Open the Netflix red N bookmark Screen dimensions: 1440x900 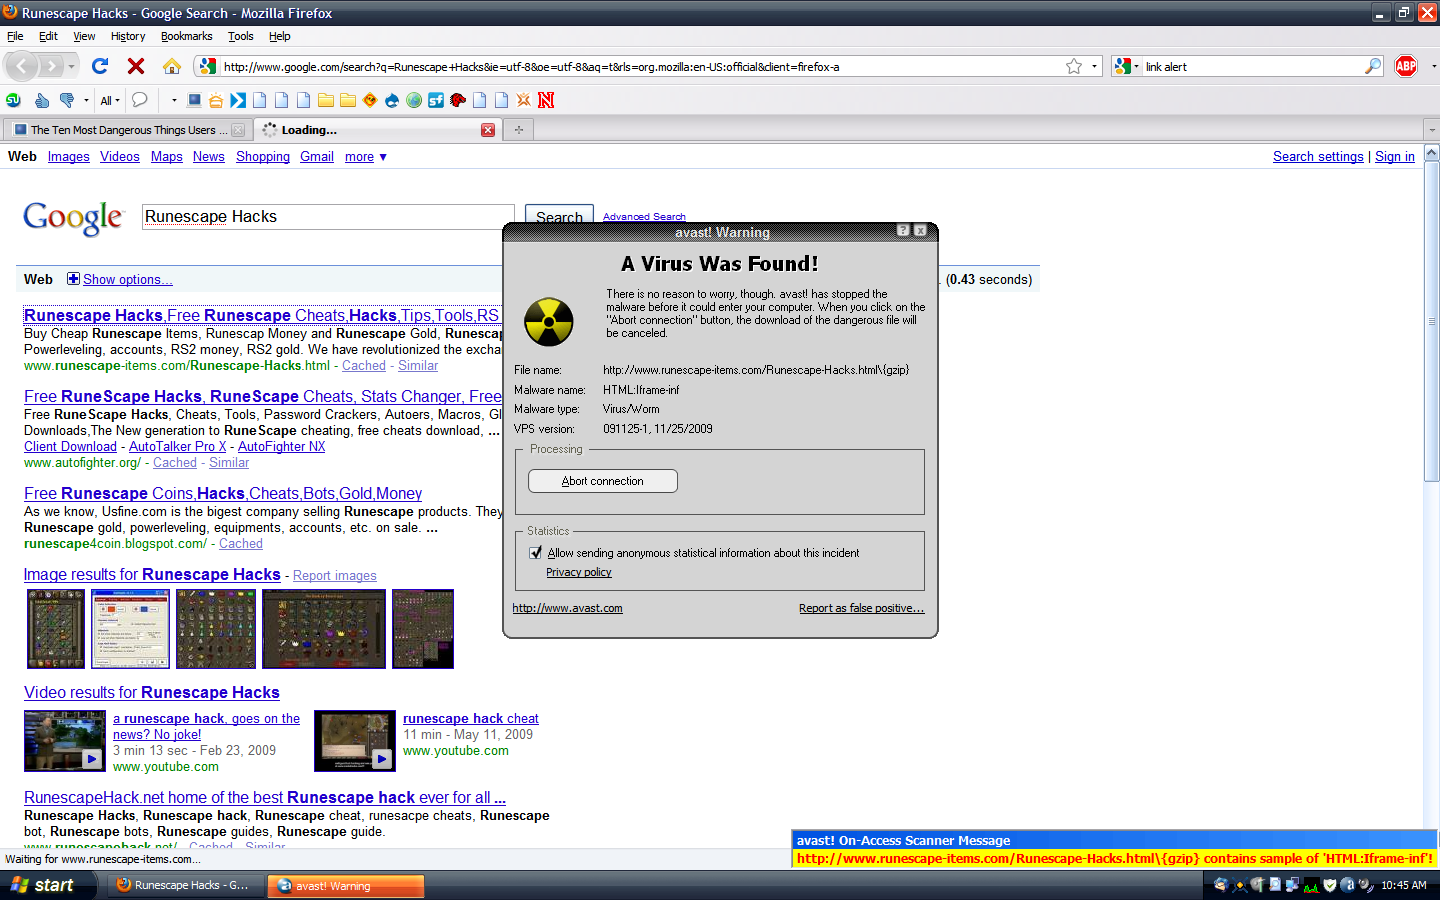tap(546, 100)
